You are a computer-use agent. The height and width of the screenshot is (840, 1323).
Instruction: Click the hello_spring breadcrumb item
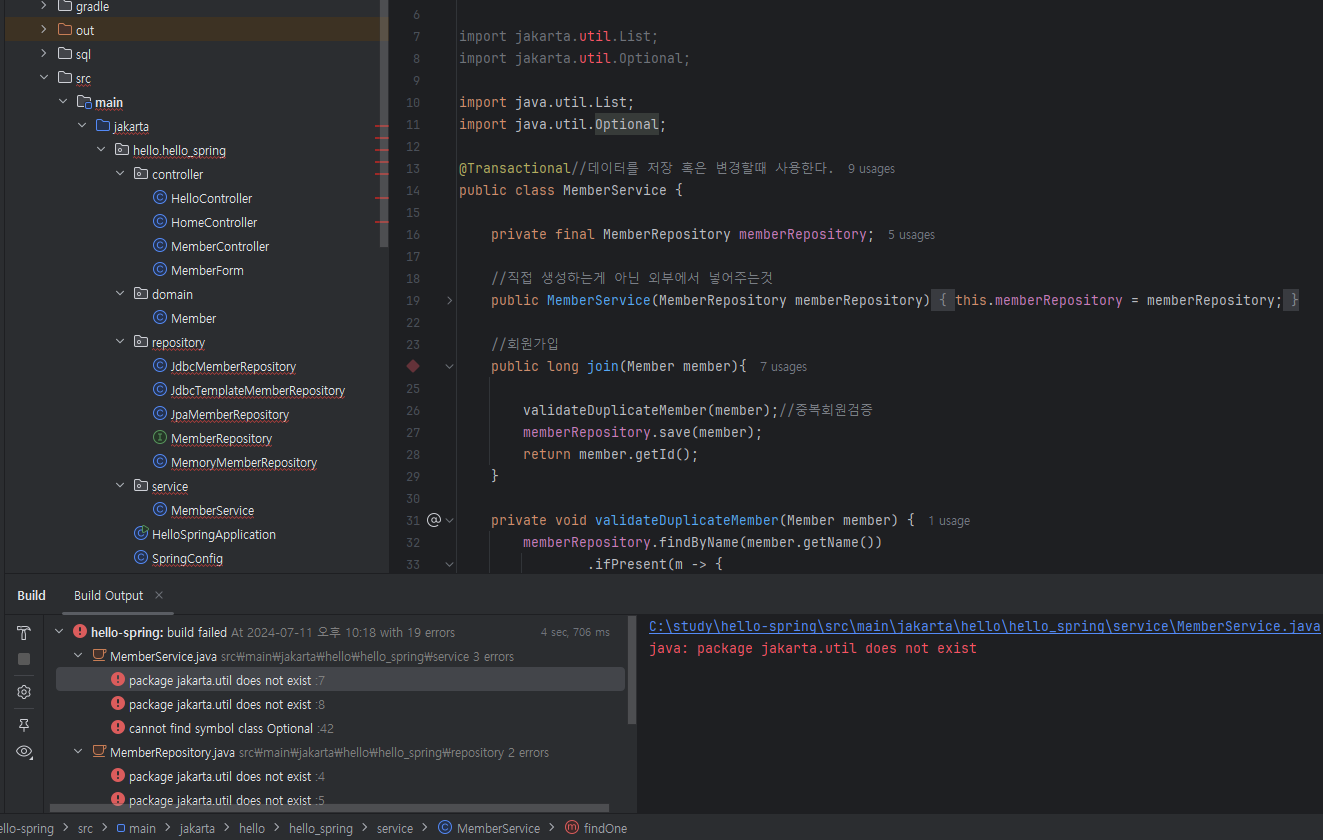tap(321, 828)
